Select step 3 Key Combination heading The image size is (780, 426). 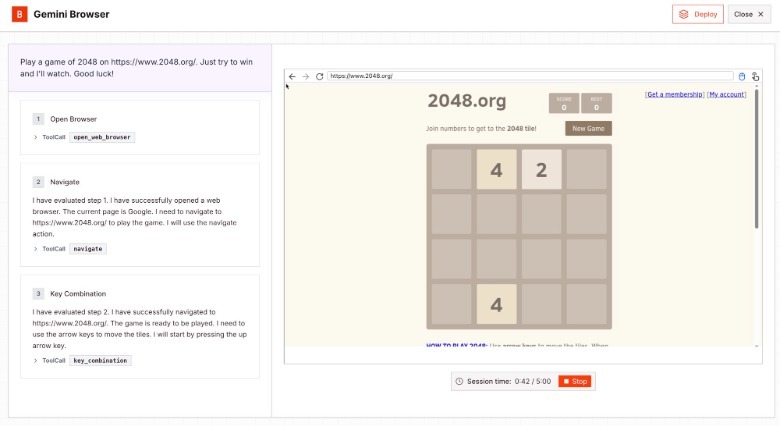78,294
